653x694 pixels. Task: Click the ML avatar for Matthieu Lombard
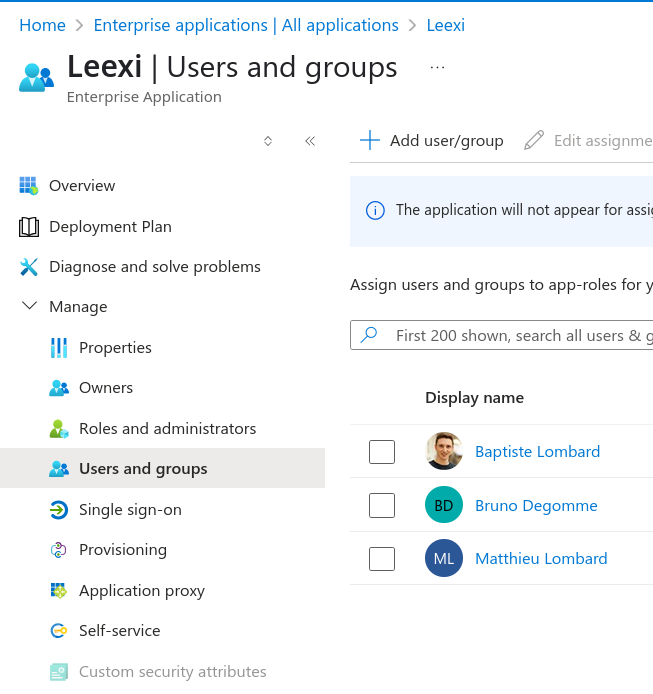444,558
